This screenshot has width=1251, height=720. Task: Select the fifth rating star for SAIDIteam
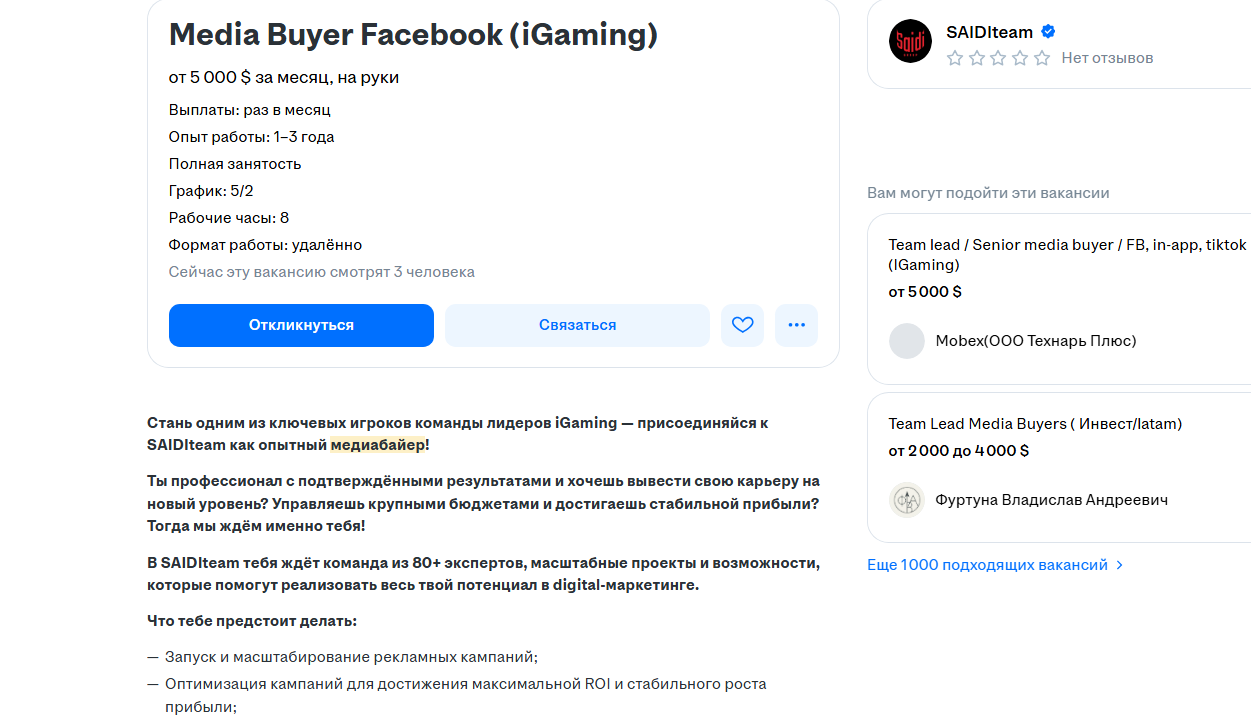click(1041, 59)
